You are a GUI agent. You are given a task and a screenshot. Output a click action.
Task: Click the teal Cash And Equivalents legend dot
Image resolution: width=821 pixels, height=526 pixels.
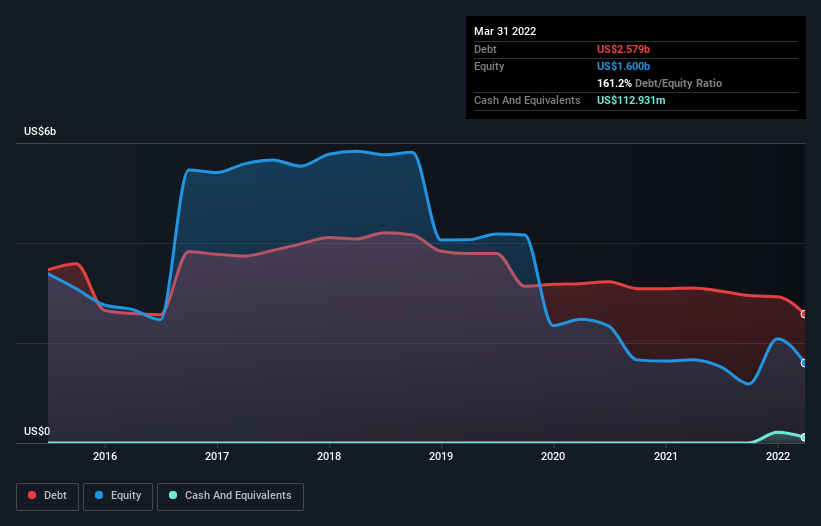coord(173,495)
